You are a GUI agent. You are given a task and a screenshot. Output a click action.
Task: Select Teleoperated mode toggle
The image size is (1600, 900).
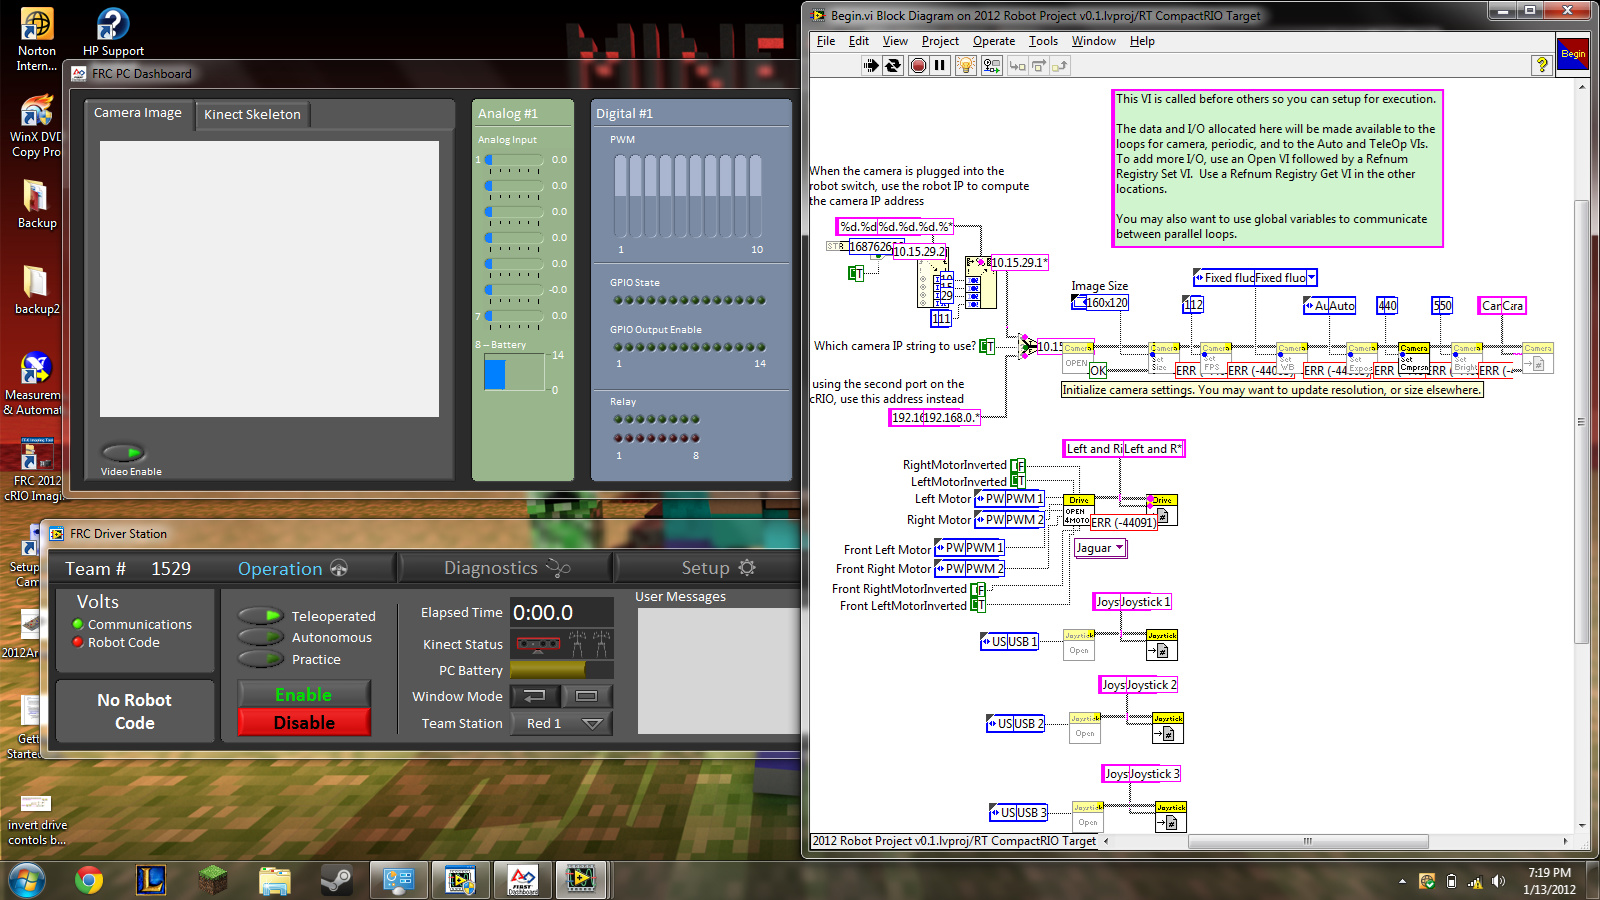click(x=260, y=616)
